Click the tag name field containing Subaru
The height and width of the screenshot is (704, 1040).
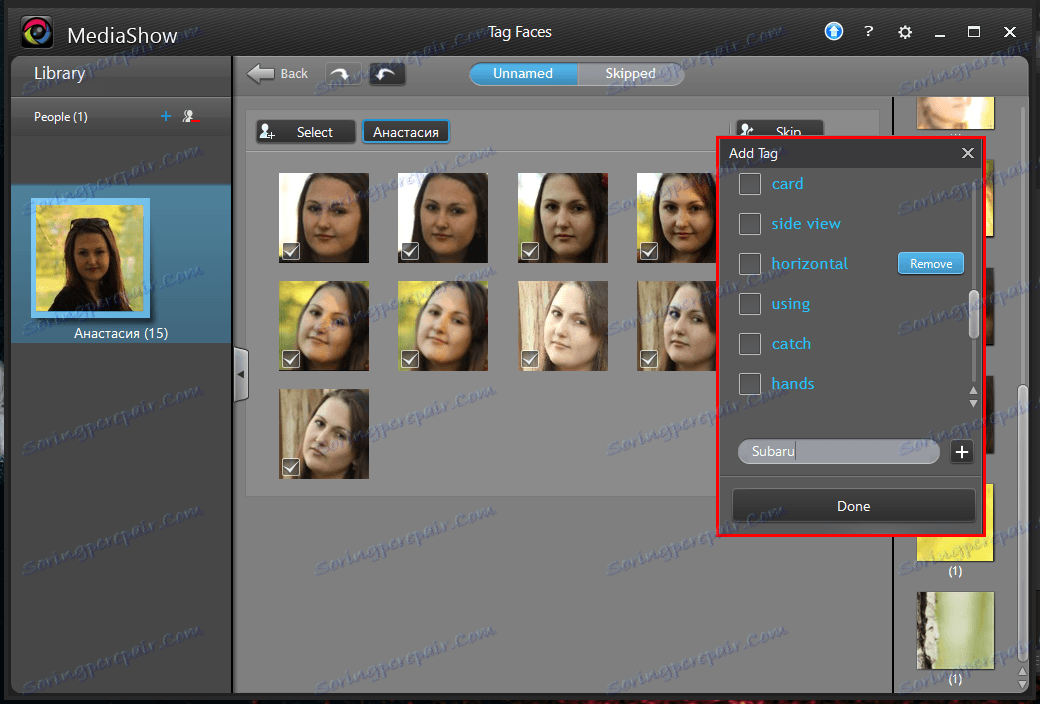(838, 451)
